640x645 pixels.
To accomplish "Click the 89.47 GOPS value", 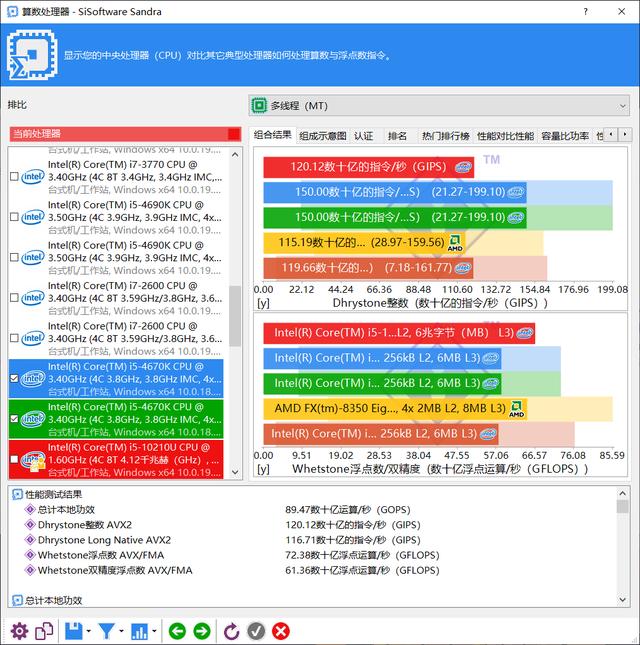I will 348,510.
